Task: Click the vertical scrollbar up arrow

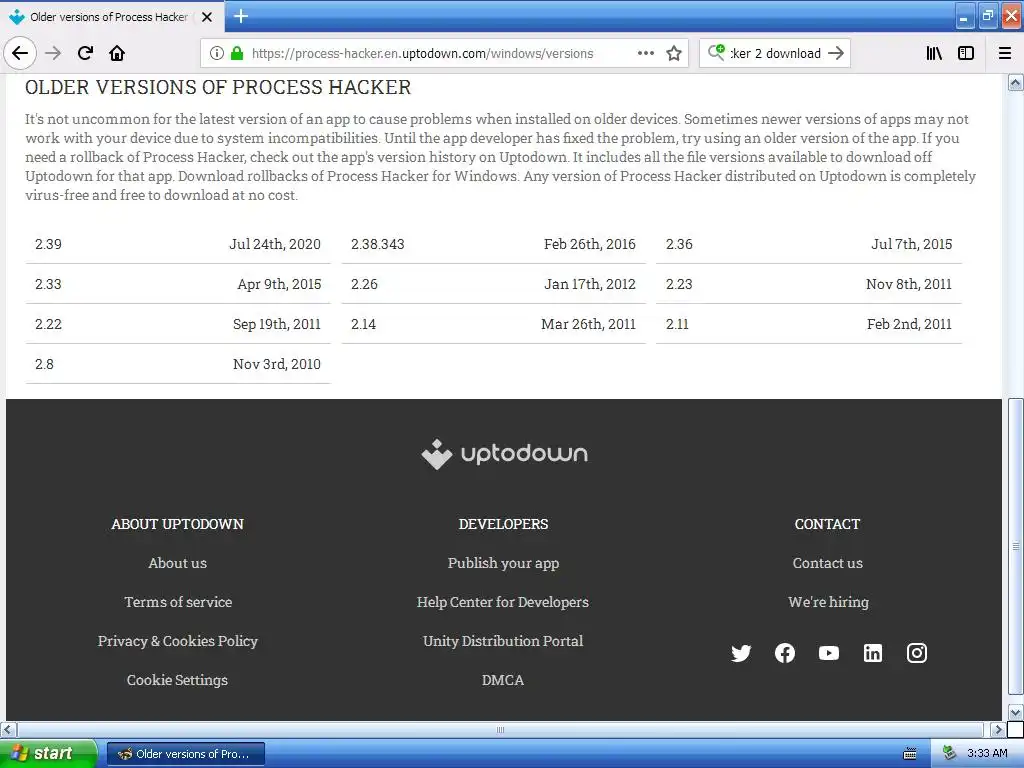Action: point(1016,82)
